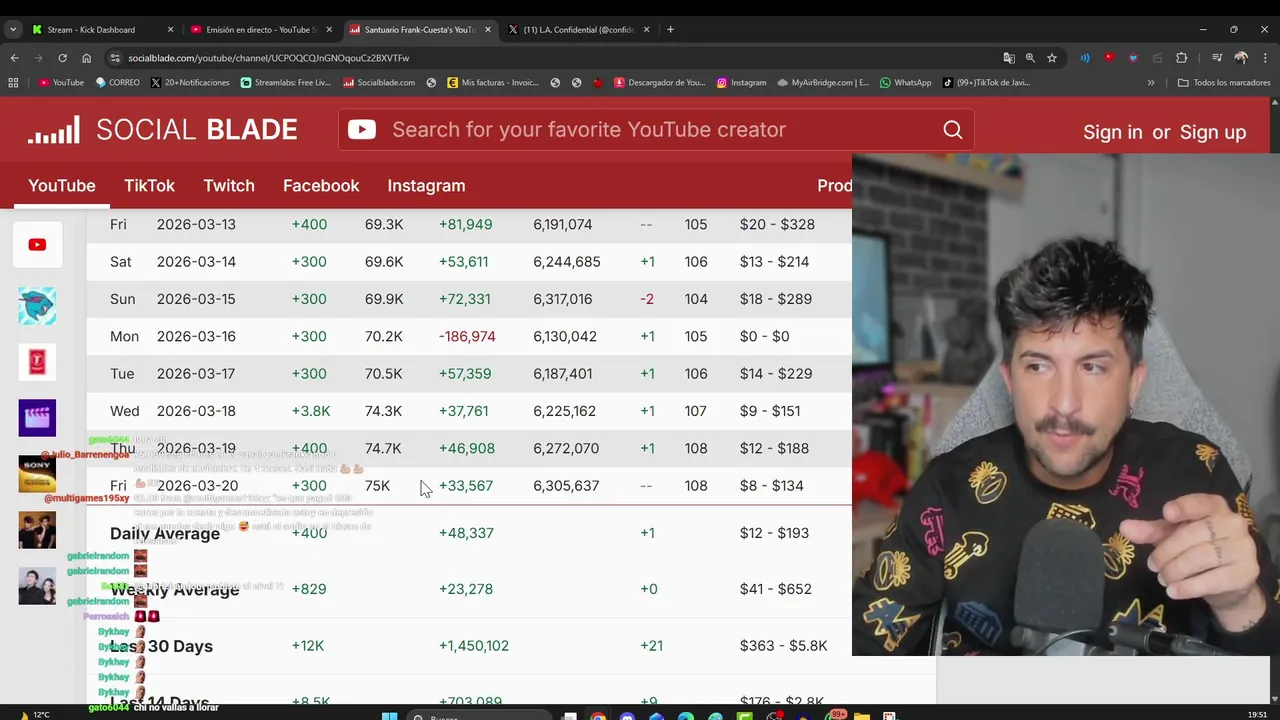1280x720 pixels.
Task: Close the Santuario Frank-Cuesta tab
Action: [x=488, y=30]
